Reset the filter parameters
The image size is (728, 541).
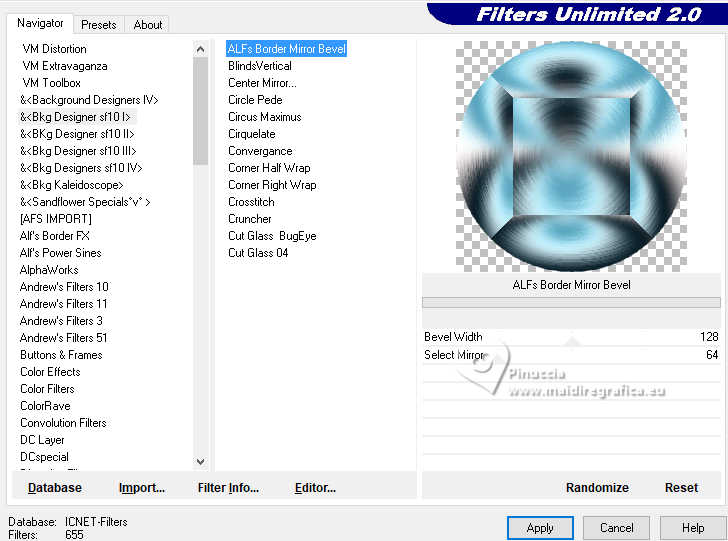point(681,488)
